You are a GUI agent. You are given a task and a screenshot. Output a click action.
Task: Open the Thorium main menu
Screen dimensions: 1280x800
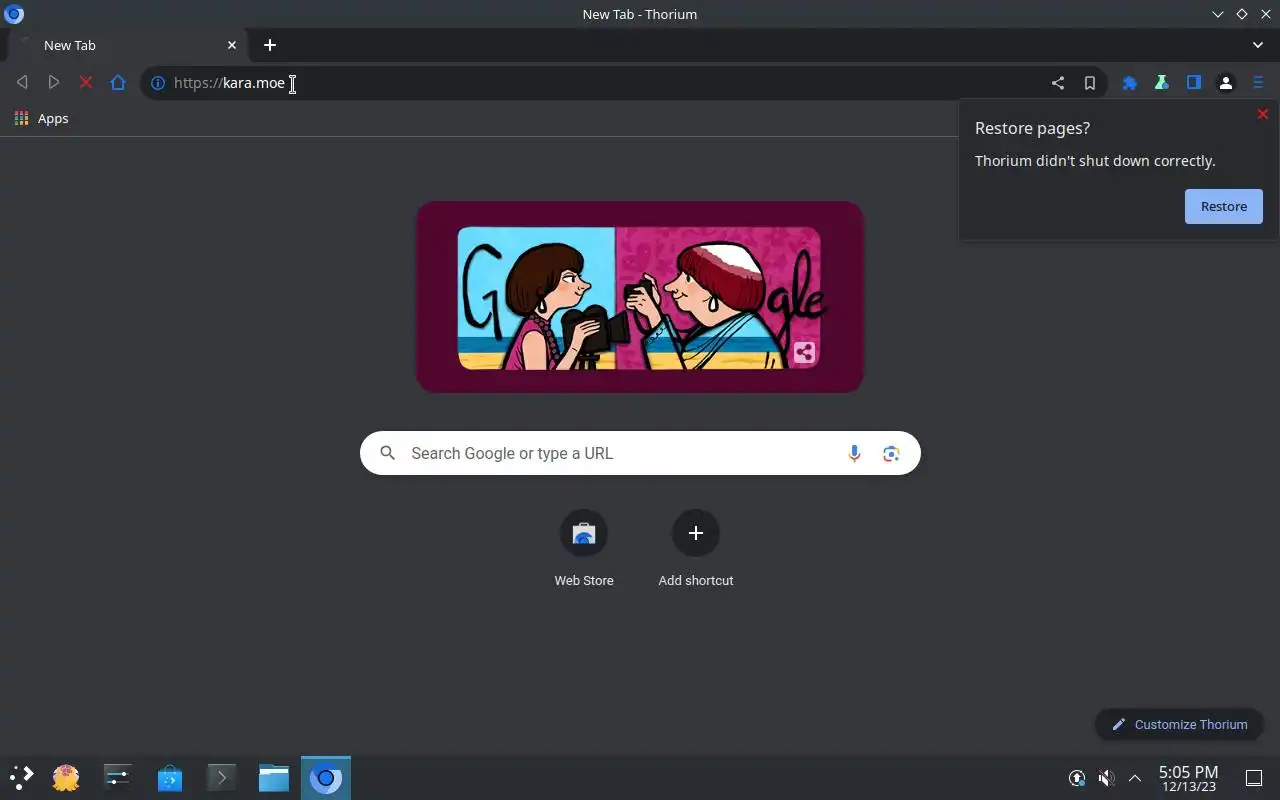[1258, 83]
